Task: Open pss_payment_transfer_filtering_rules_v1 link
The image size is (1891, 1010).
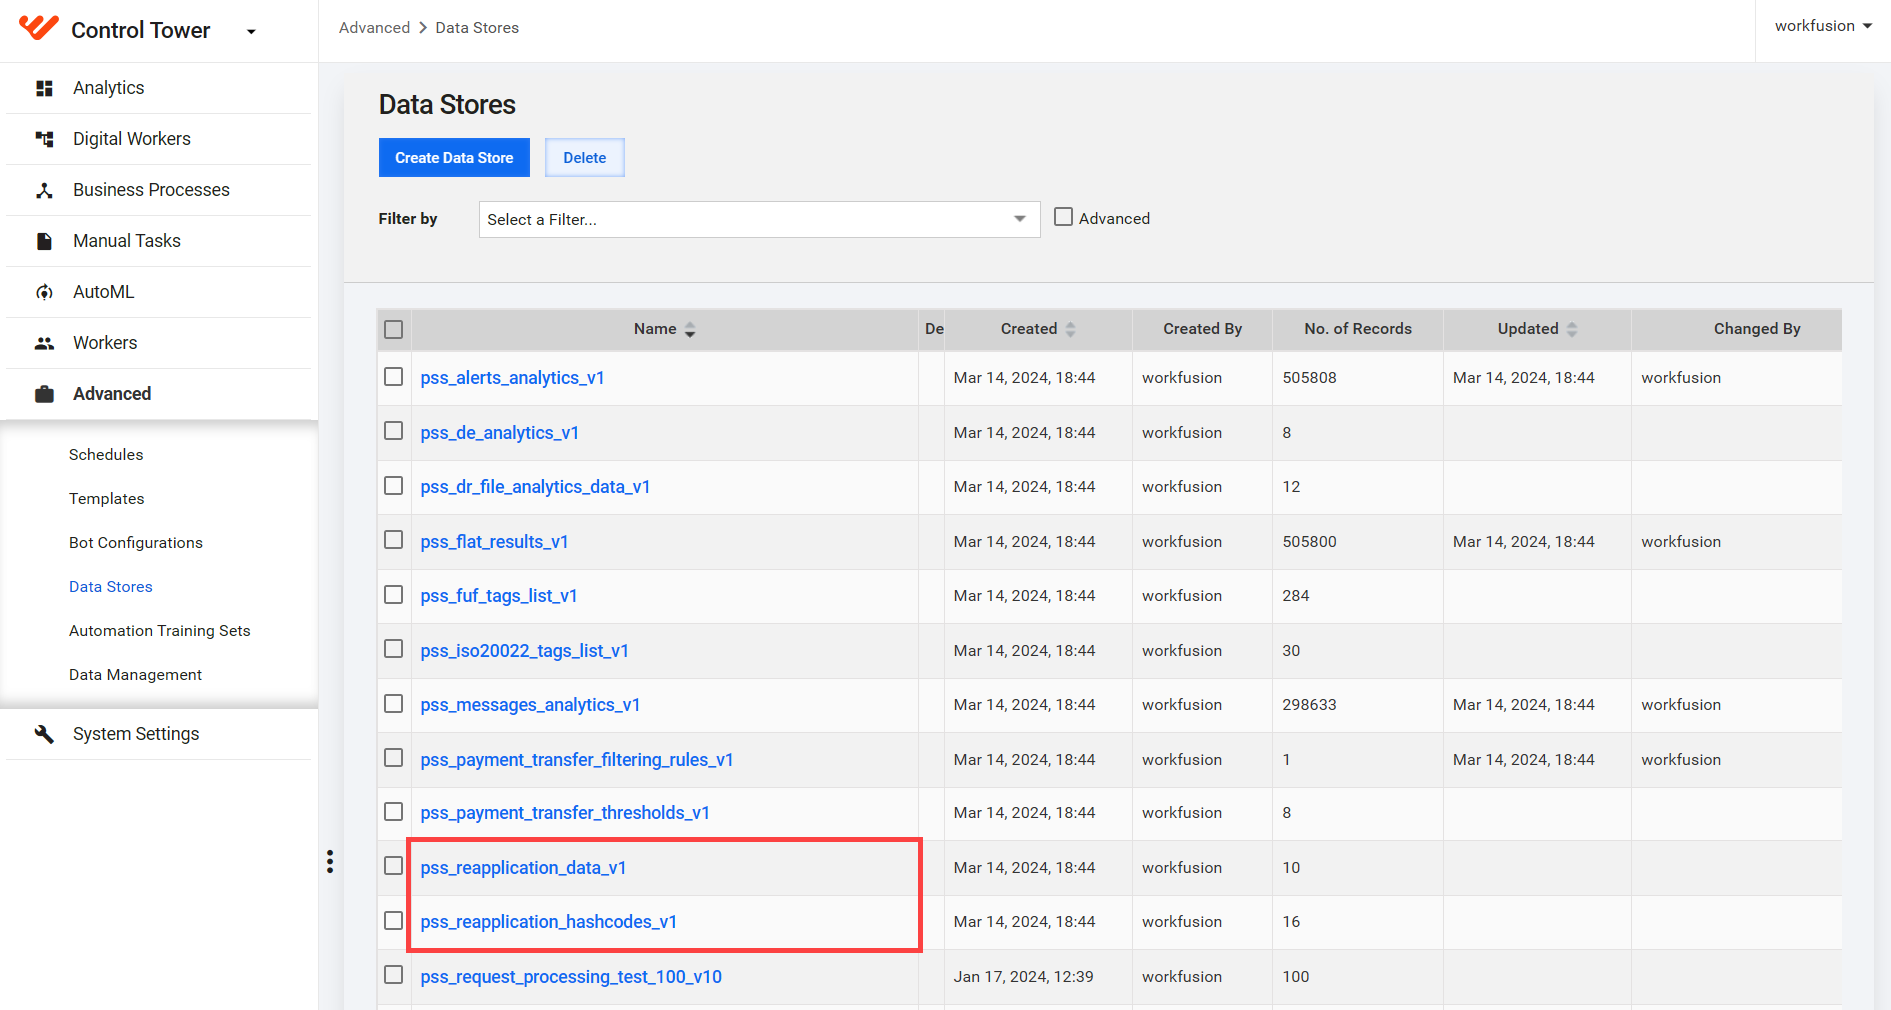Action: point(577,760)
